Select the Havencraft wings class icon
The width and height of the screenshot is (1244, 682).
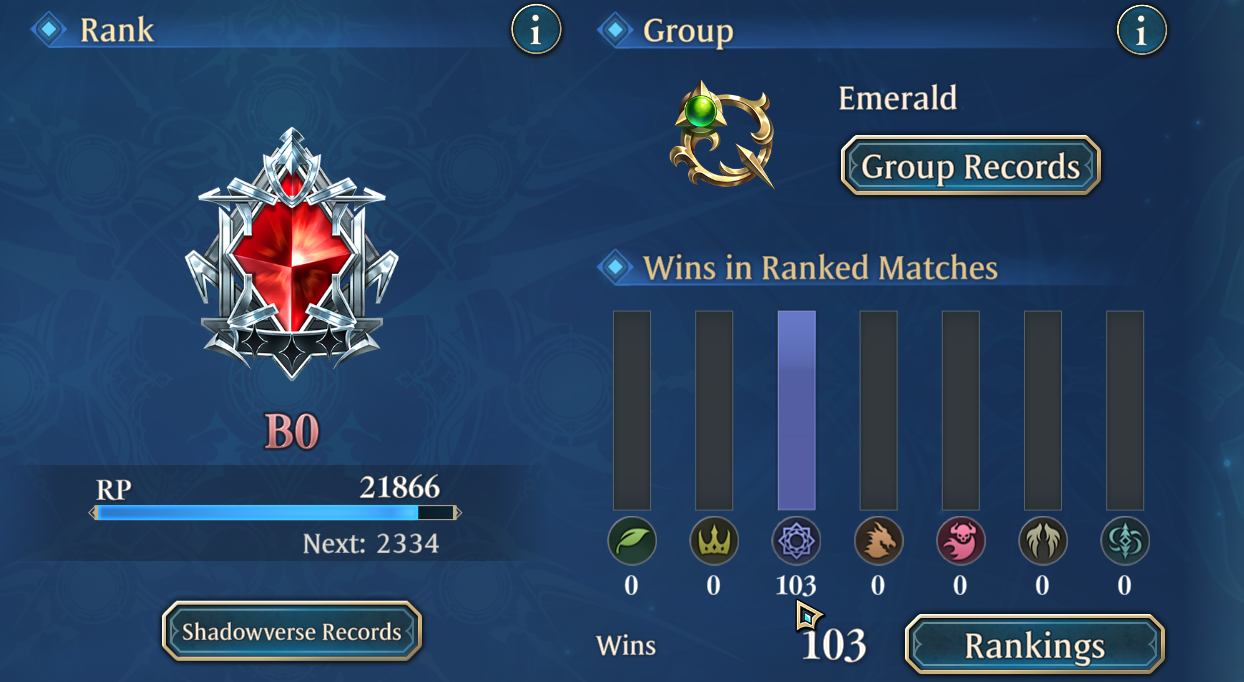[1043, 542]
